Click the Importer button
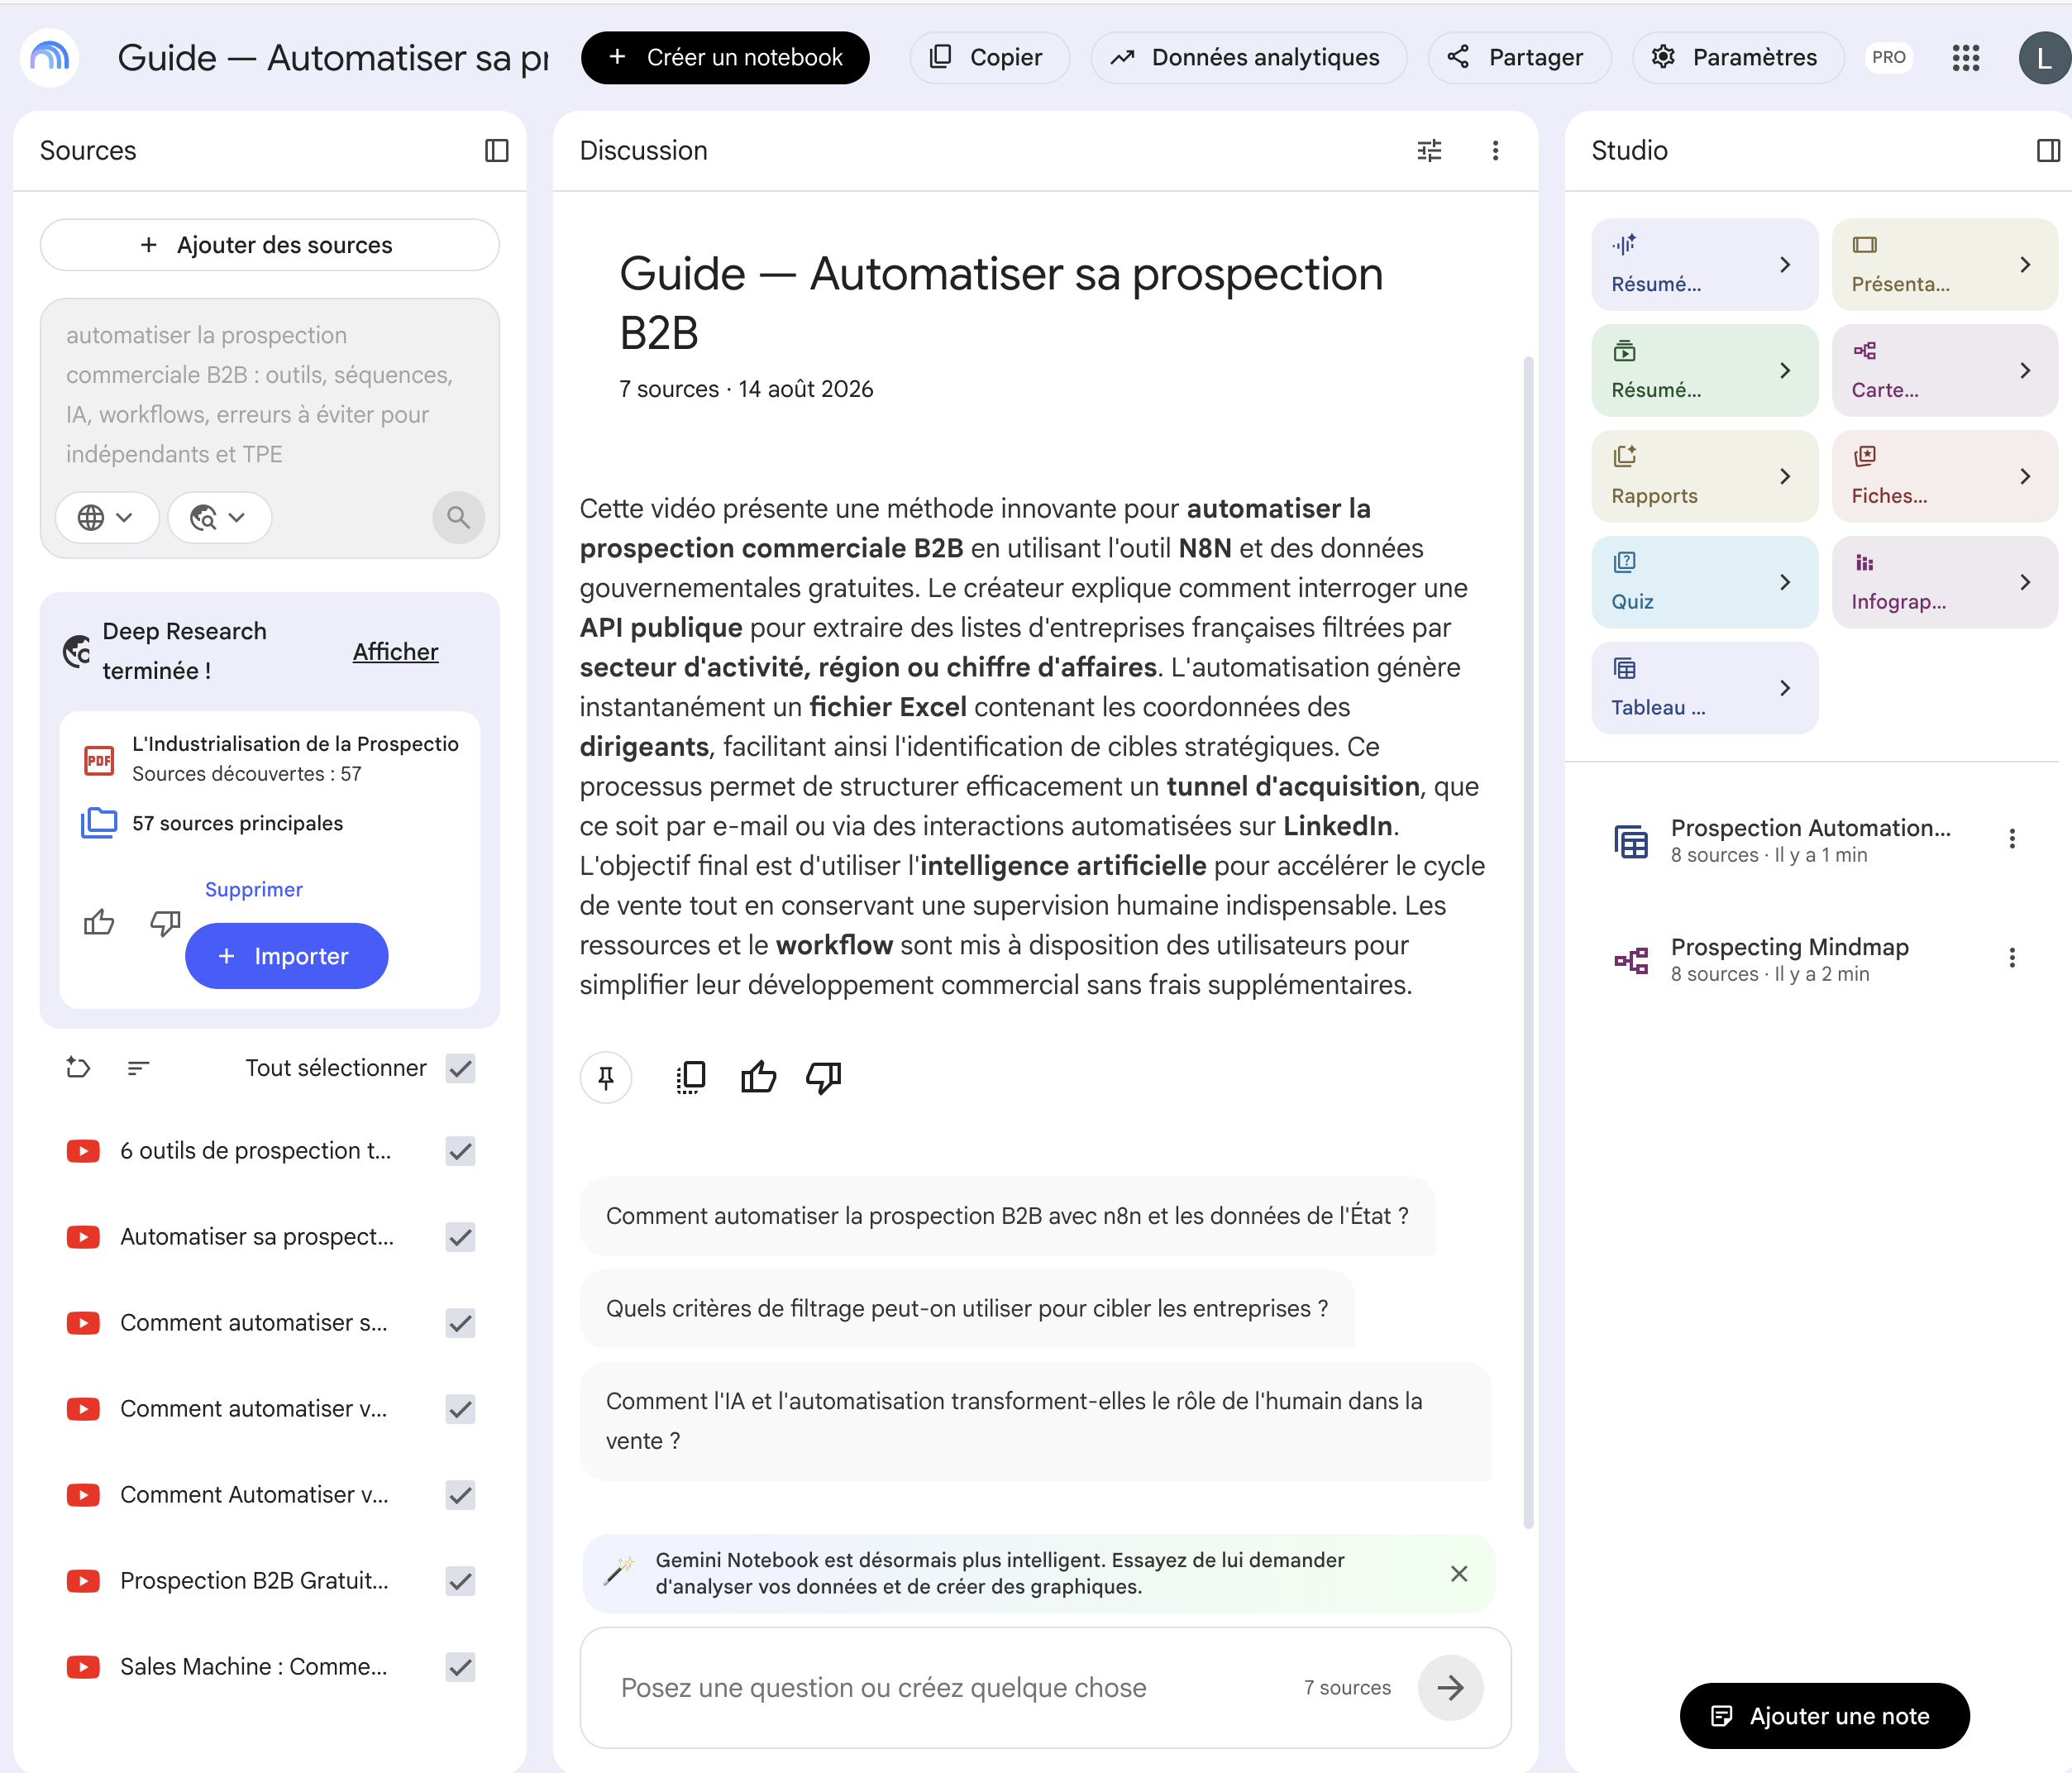The image size is (2072, 1773). point(287,956)
